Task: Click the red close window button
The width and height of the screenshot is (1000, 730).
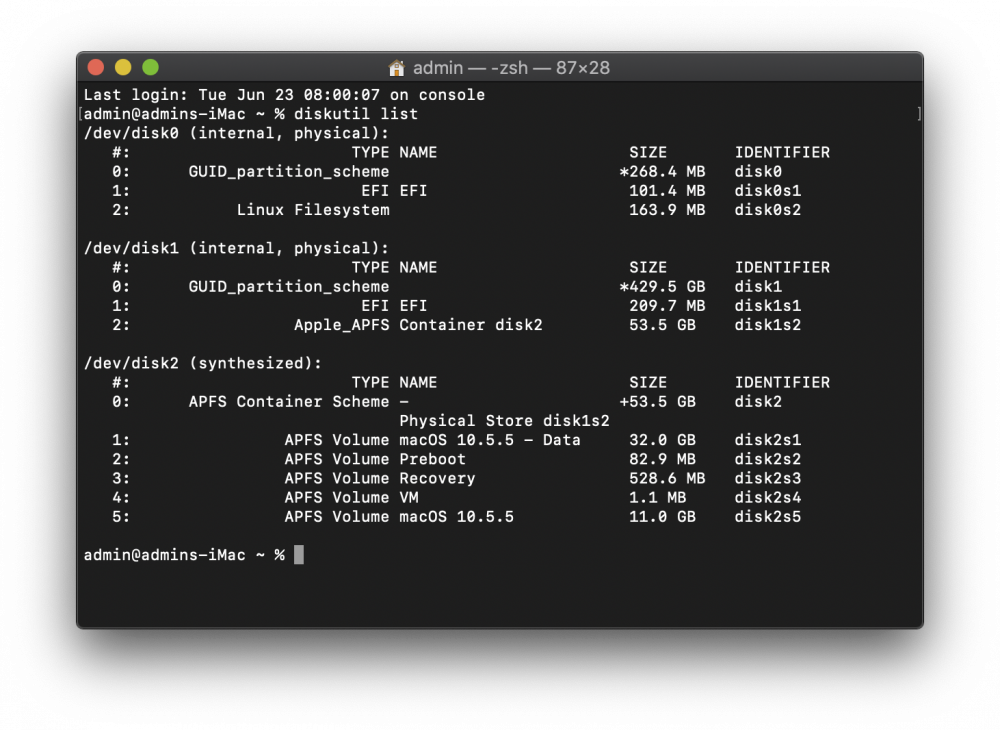Action: (x=96, y=67)
